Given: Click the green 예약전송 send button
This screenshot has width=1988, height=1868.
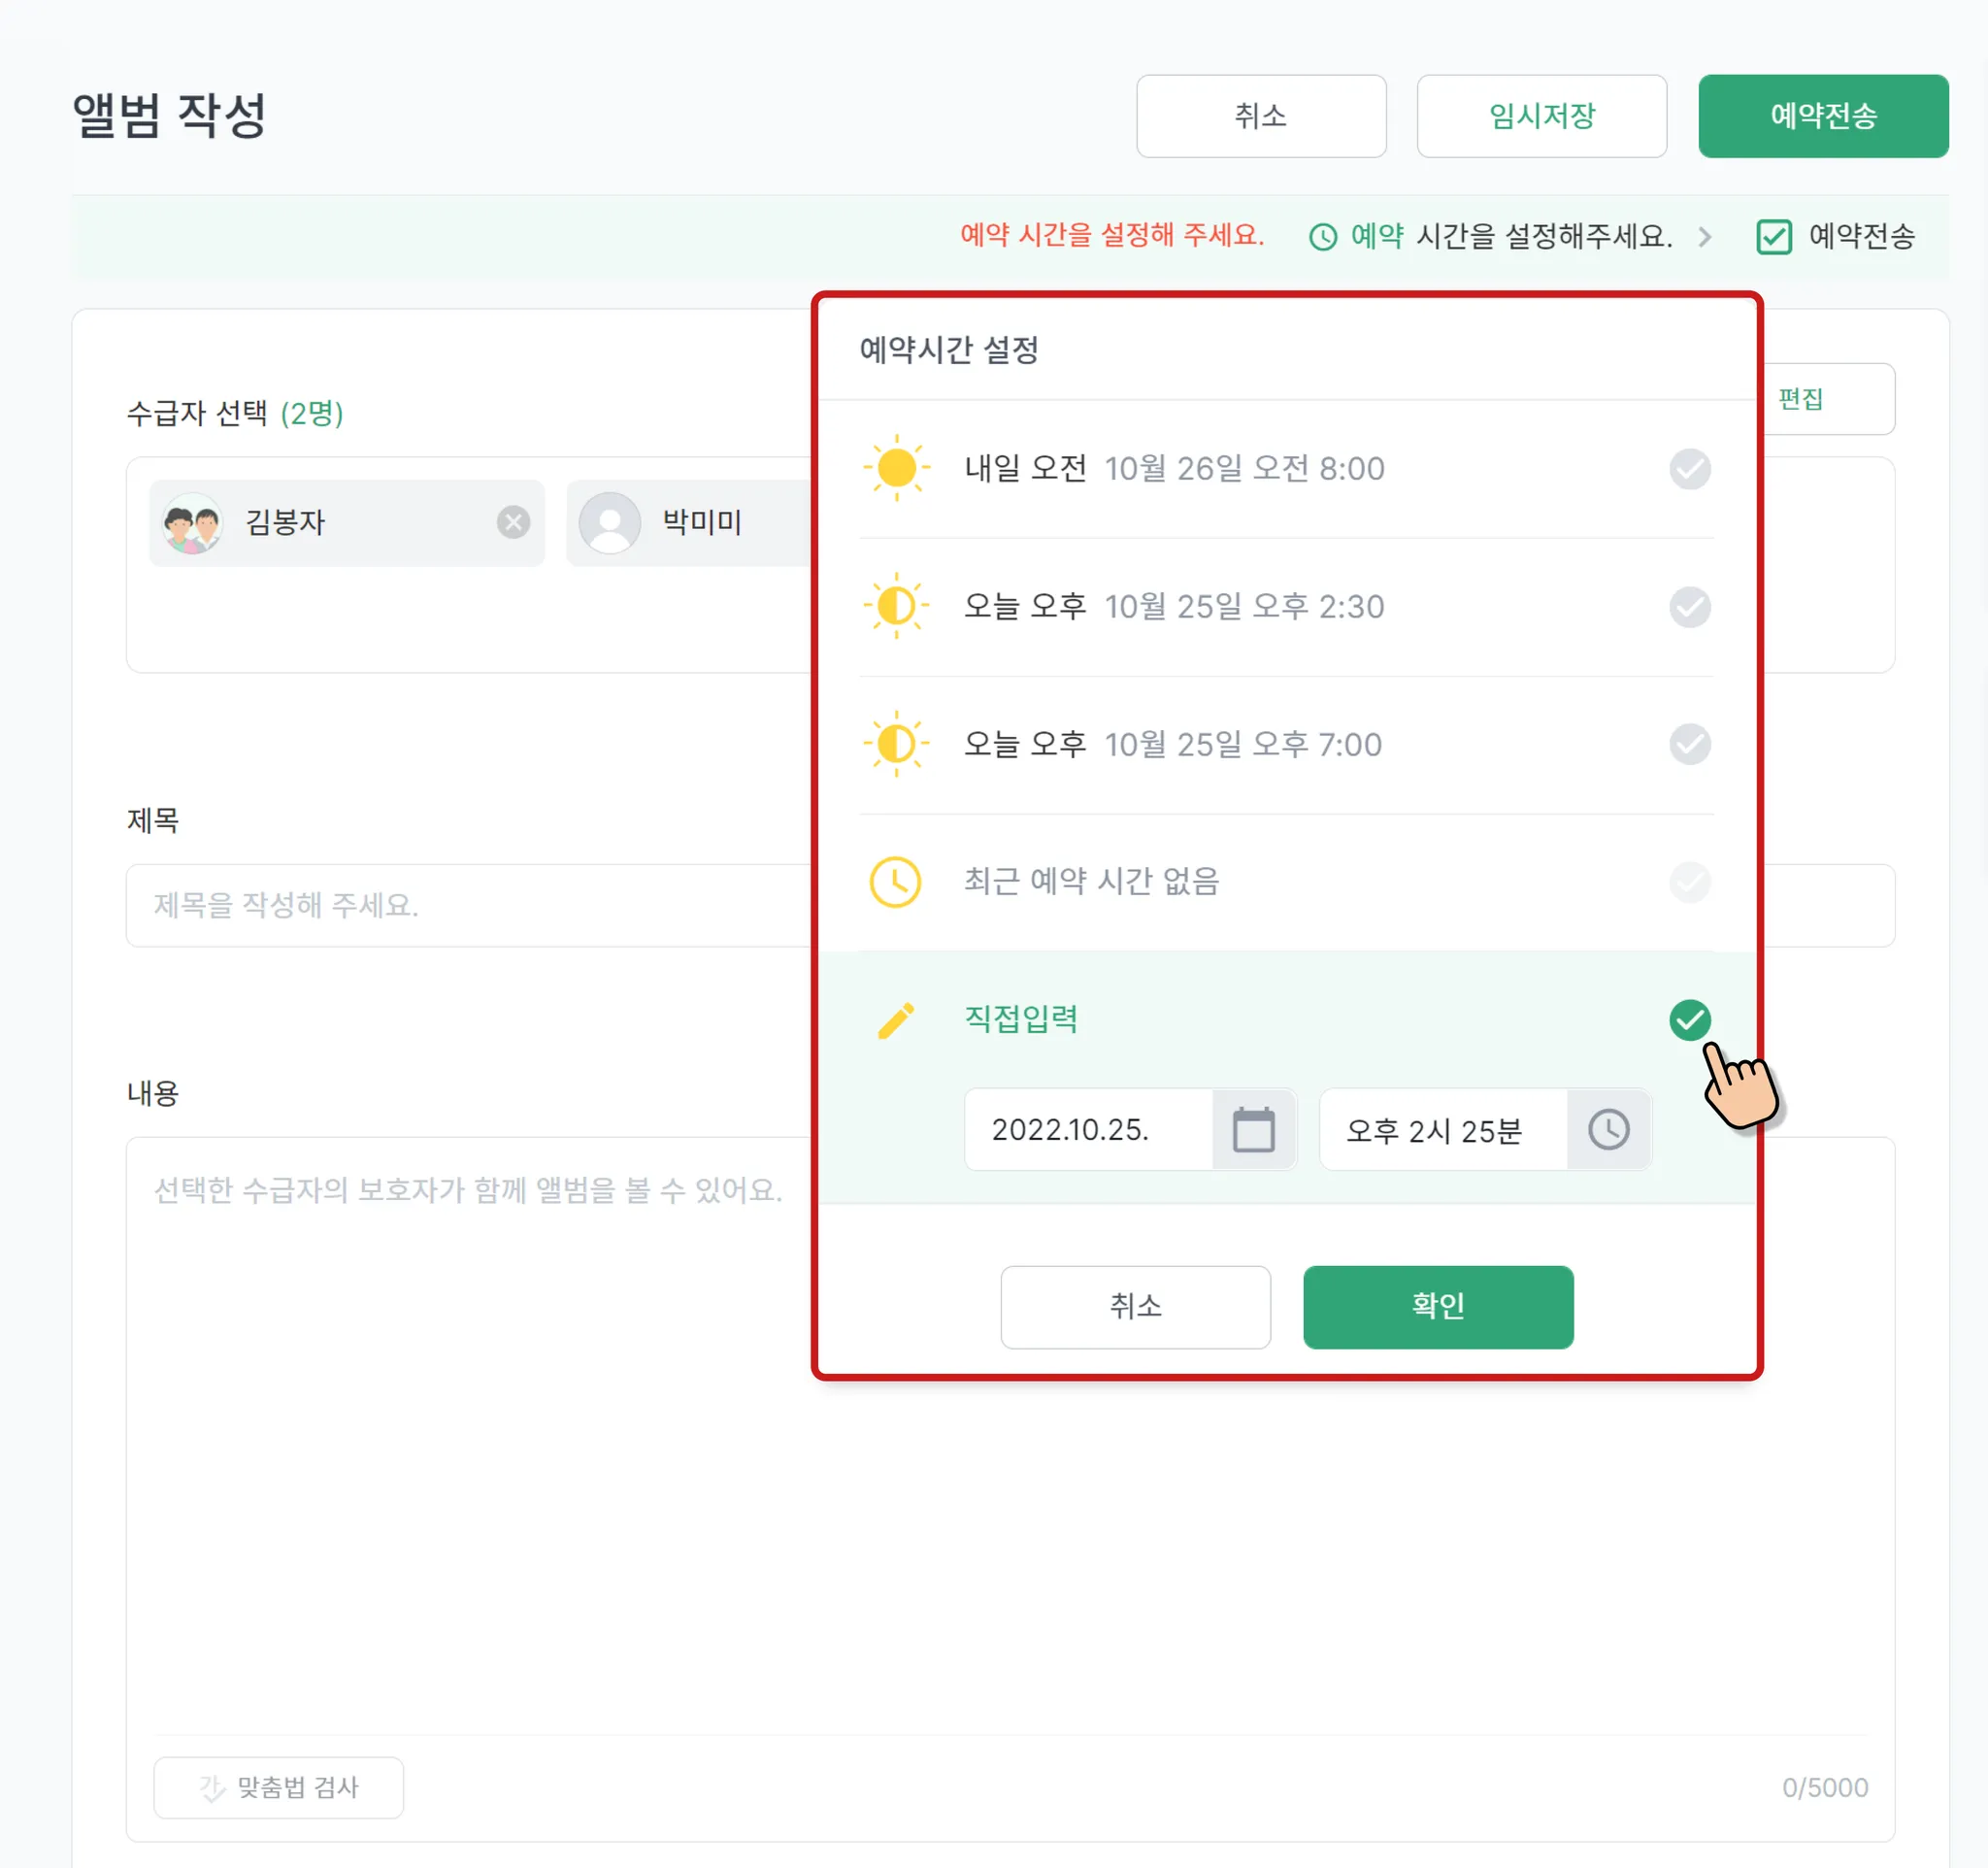Looking at the screenshot, I should click(x=1823, y=116).
